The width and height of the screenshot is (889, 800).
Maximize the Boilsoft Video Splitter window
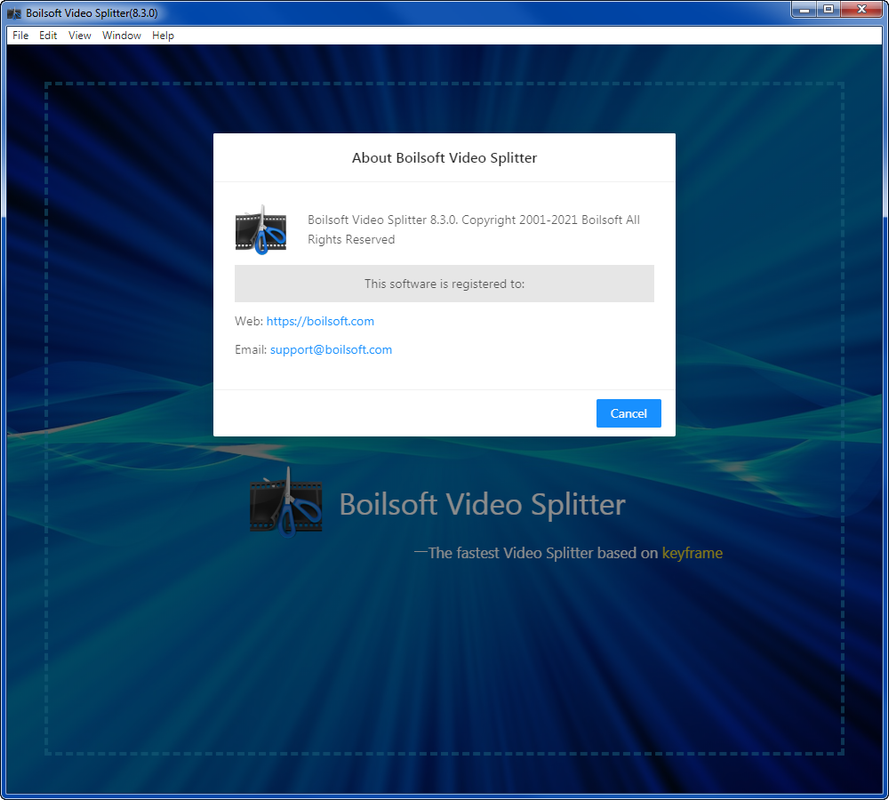[828, 10]
